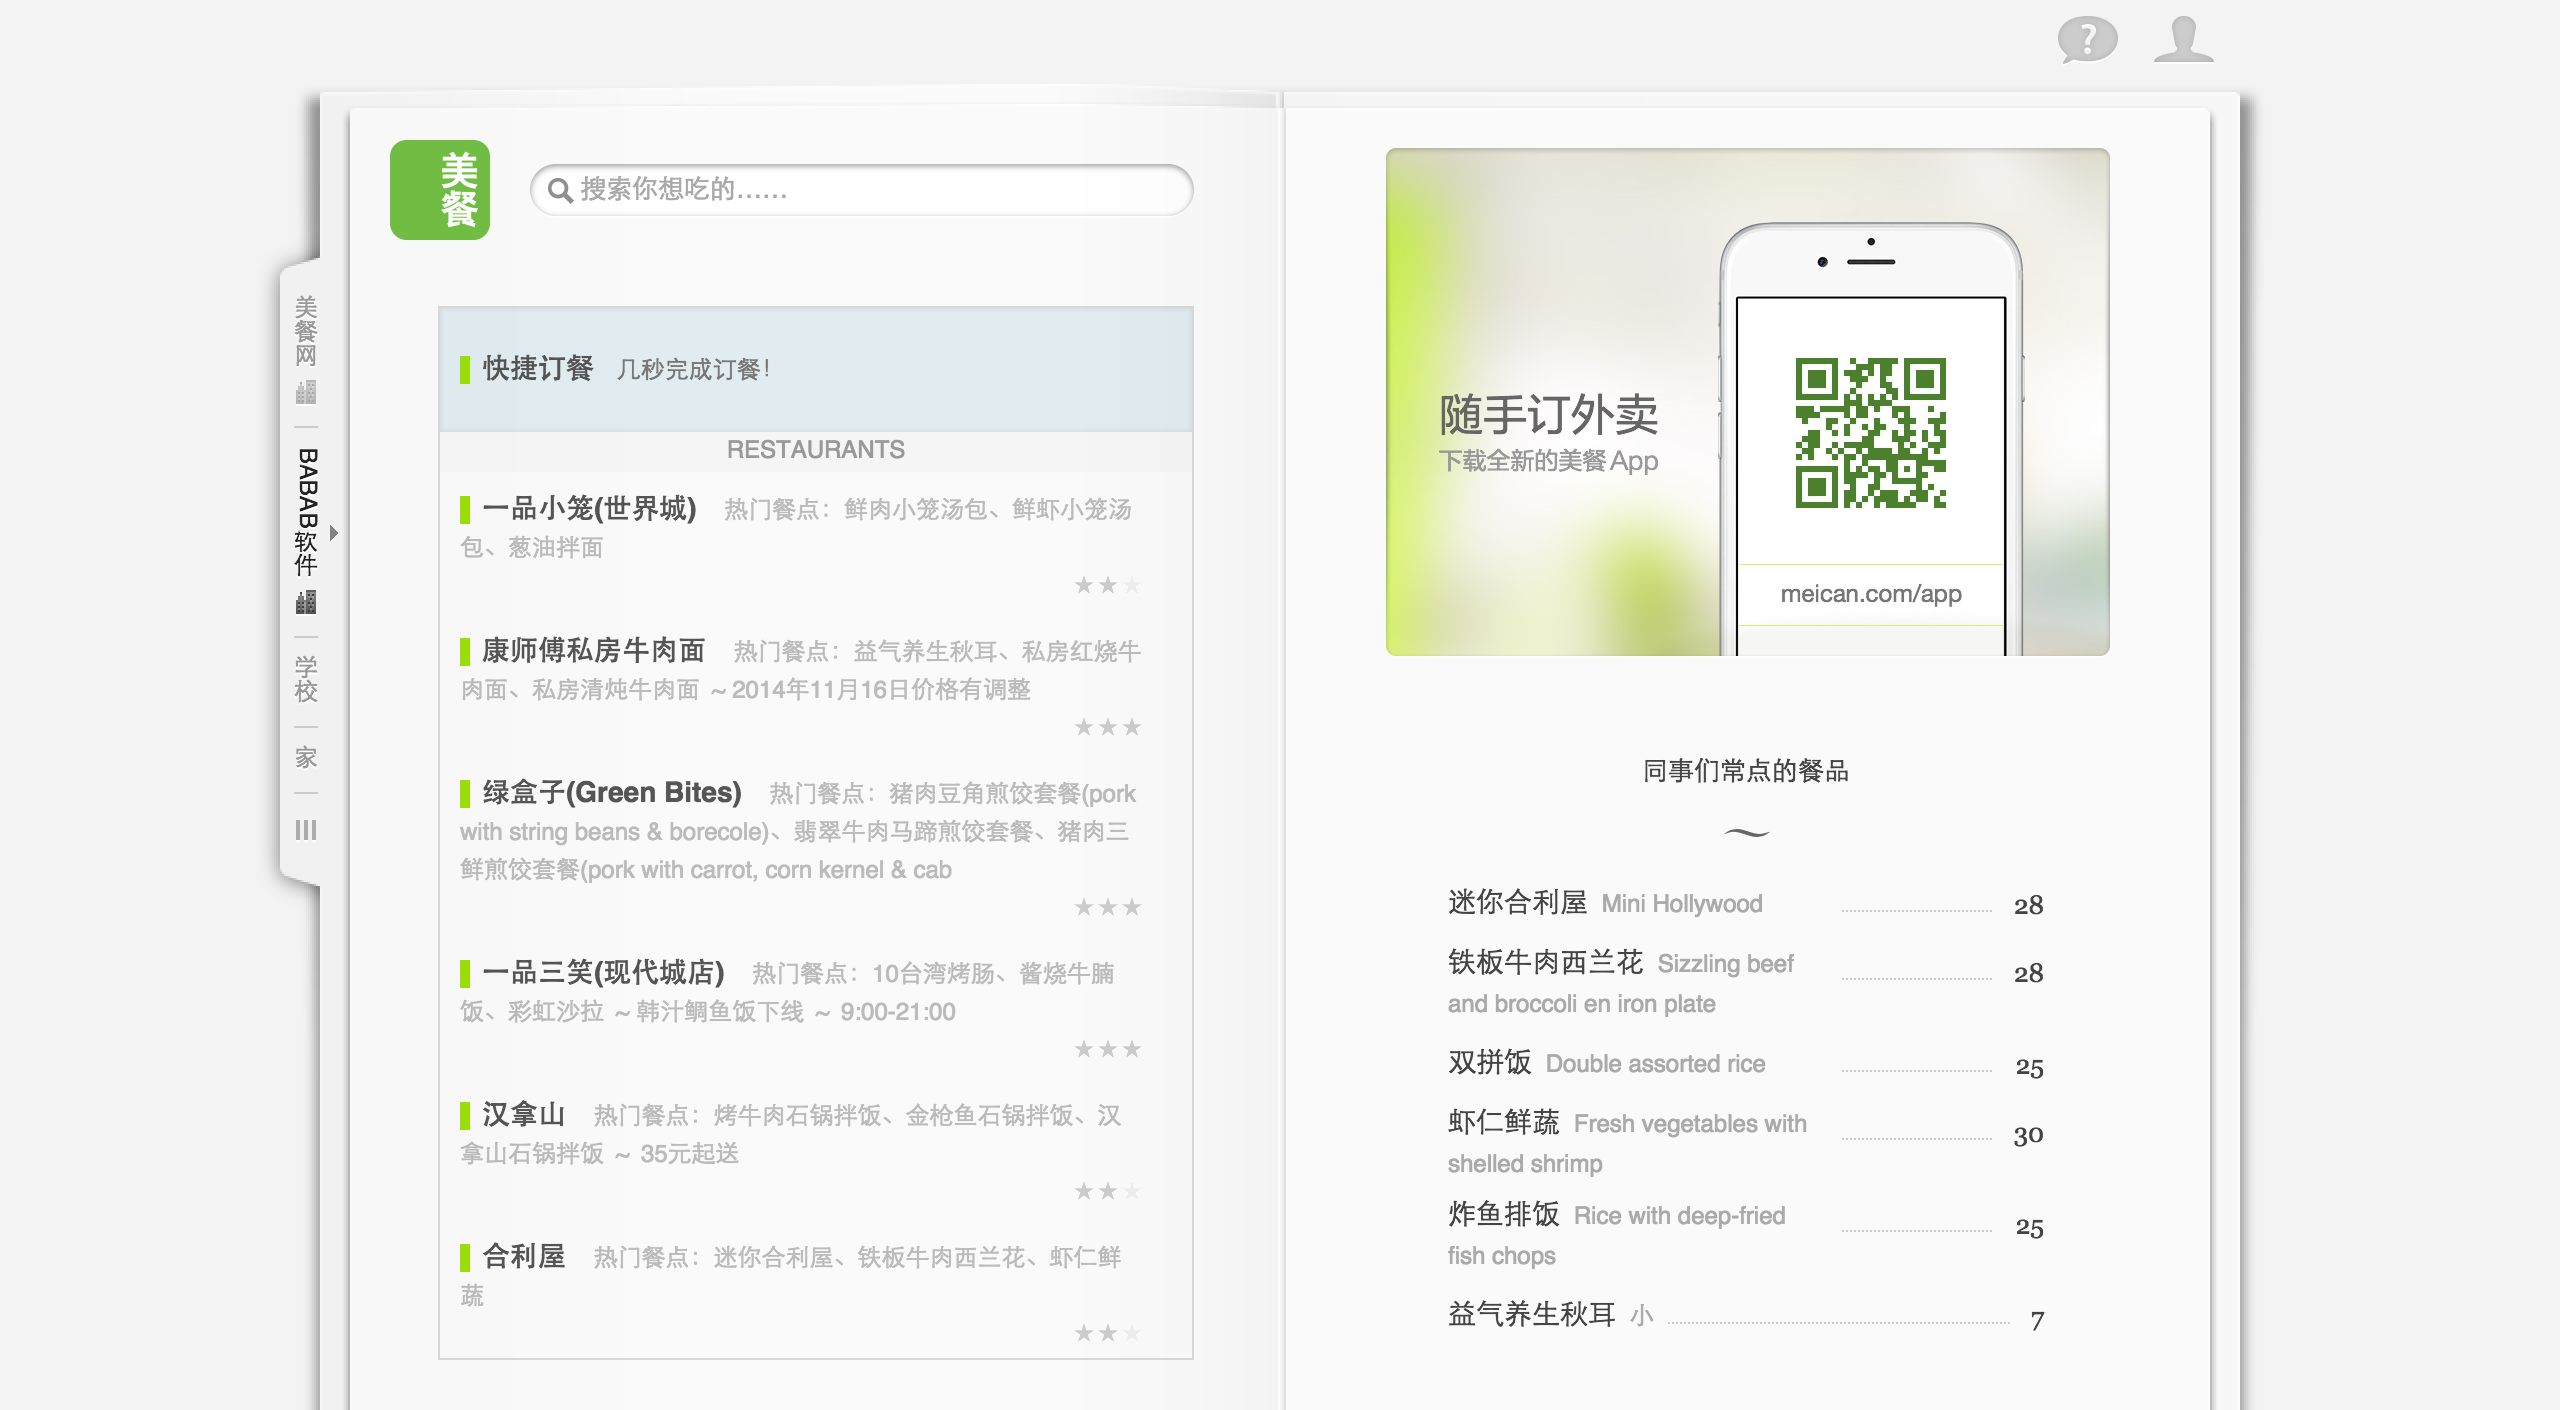Select dish 炸鱼排饭 Rice with deep-fried fish

point(1746,1235)
